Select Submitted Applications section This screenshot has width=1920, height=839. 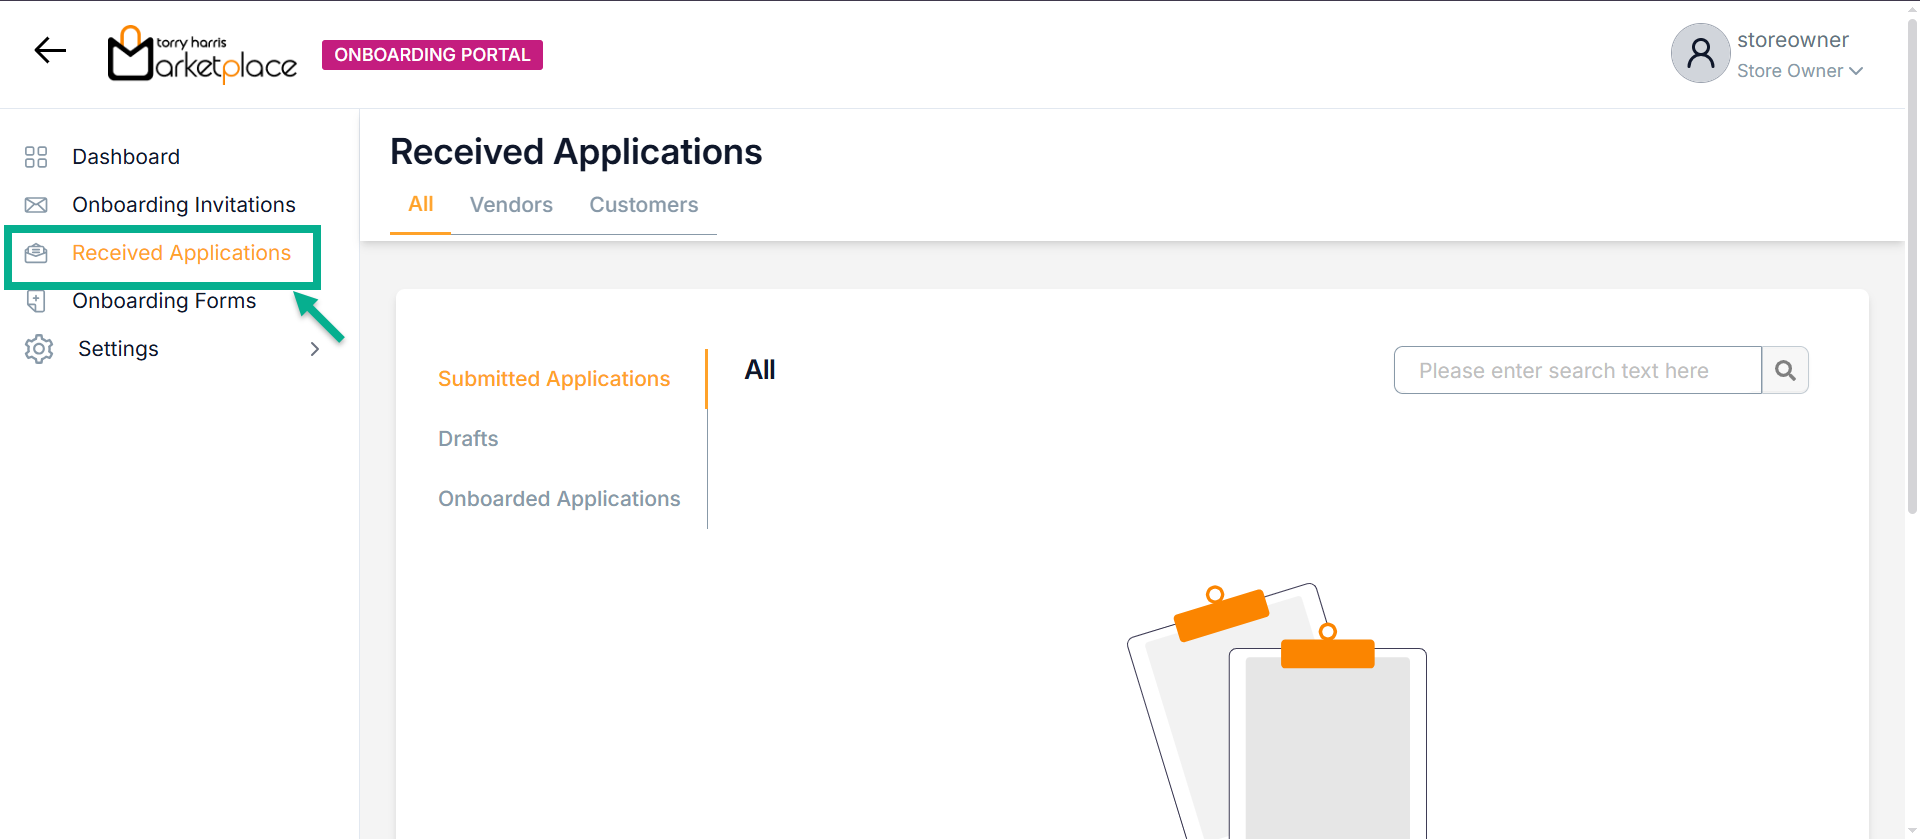pos(554,379)
